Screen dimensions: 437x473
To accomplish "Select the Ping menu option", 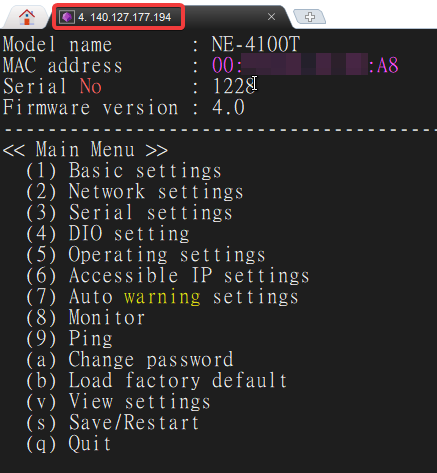I will tap(69, 339).
